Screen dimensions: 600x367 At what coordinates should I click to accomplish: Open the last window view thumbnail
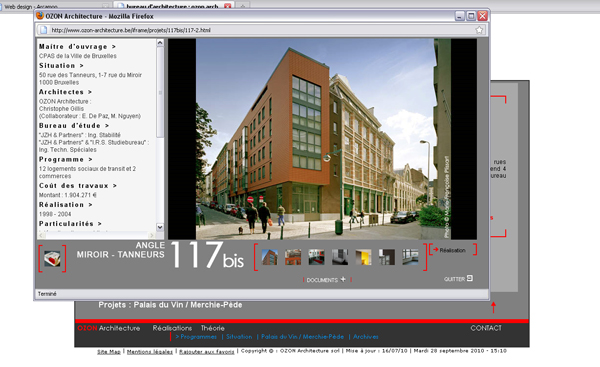click(x=410, y=257)
